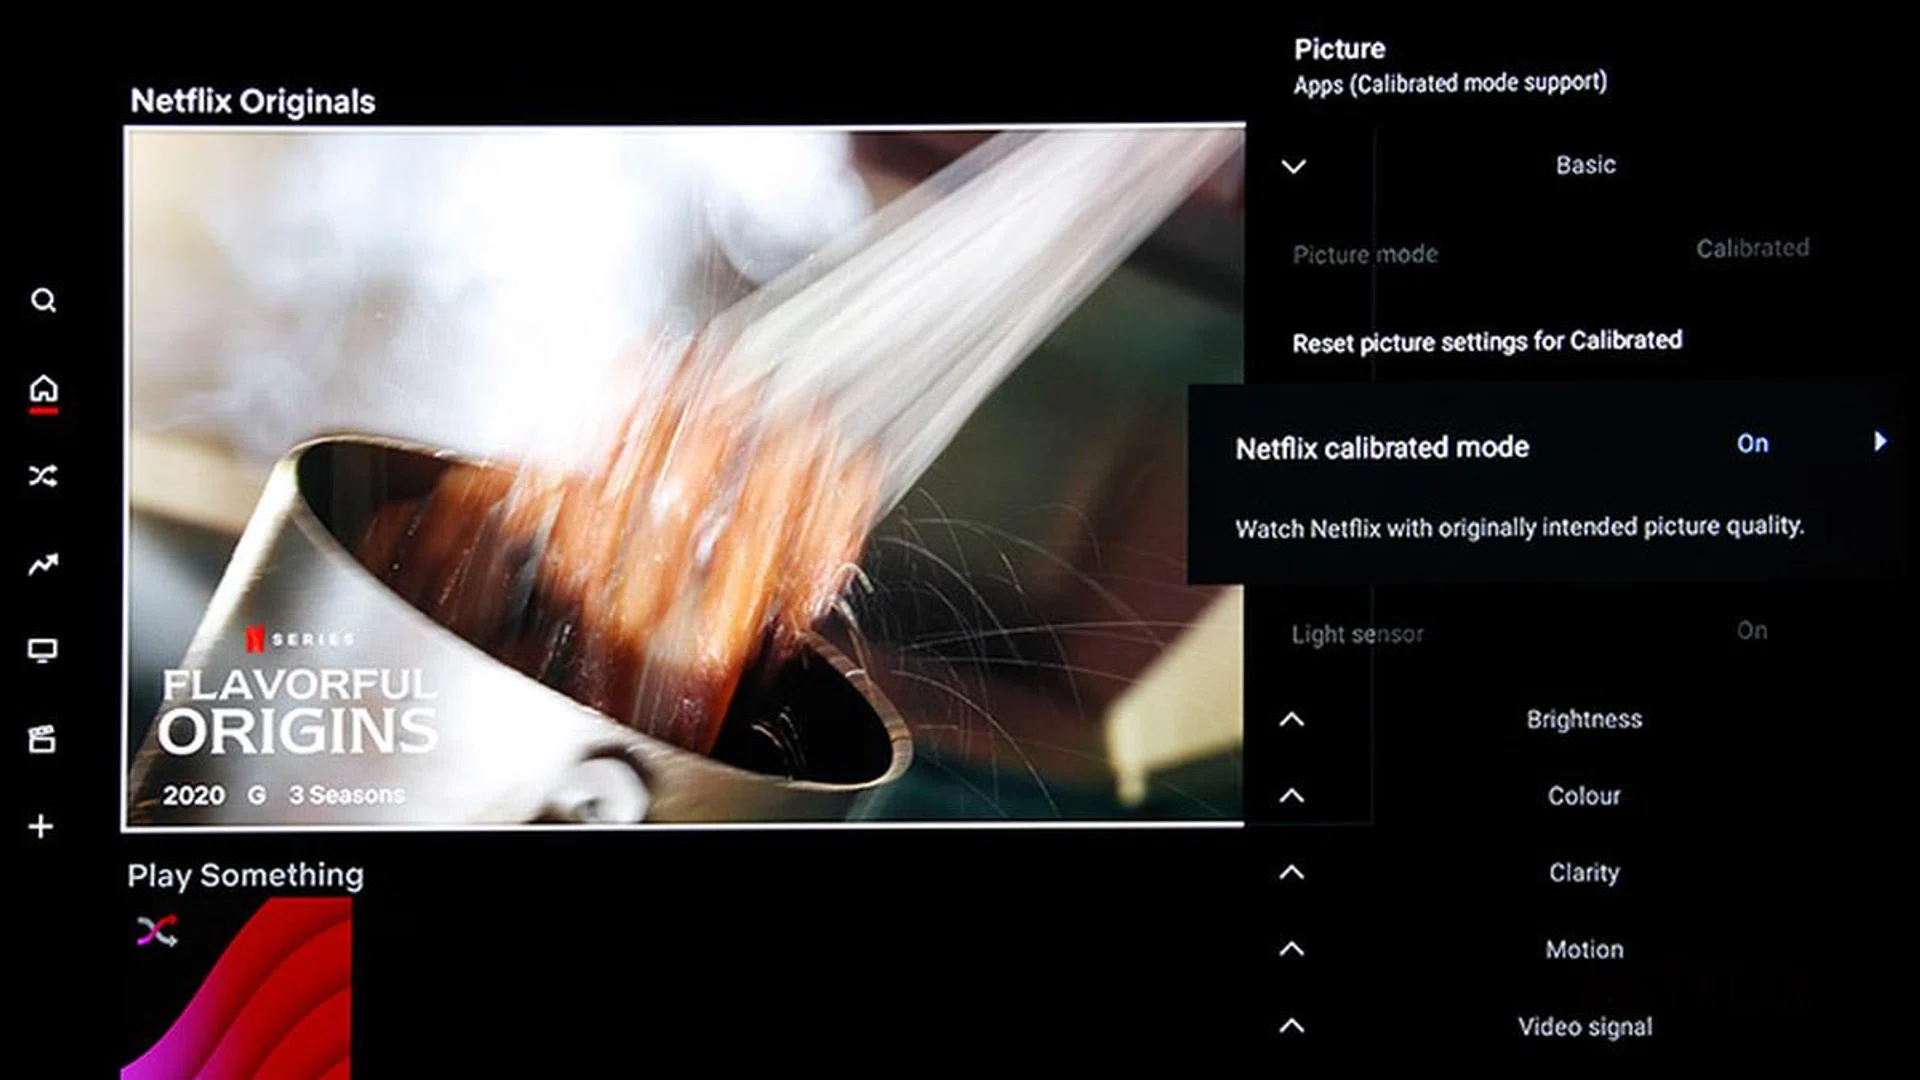Open the Search icon in the sidebar

[x=42, y=299]
